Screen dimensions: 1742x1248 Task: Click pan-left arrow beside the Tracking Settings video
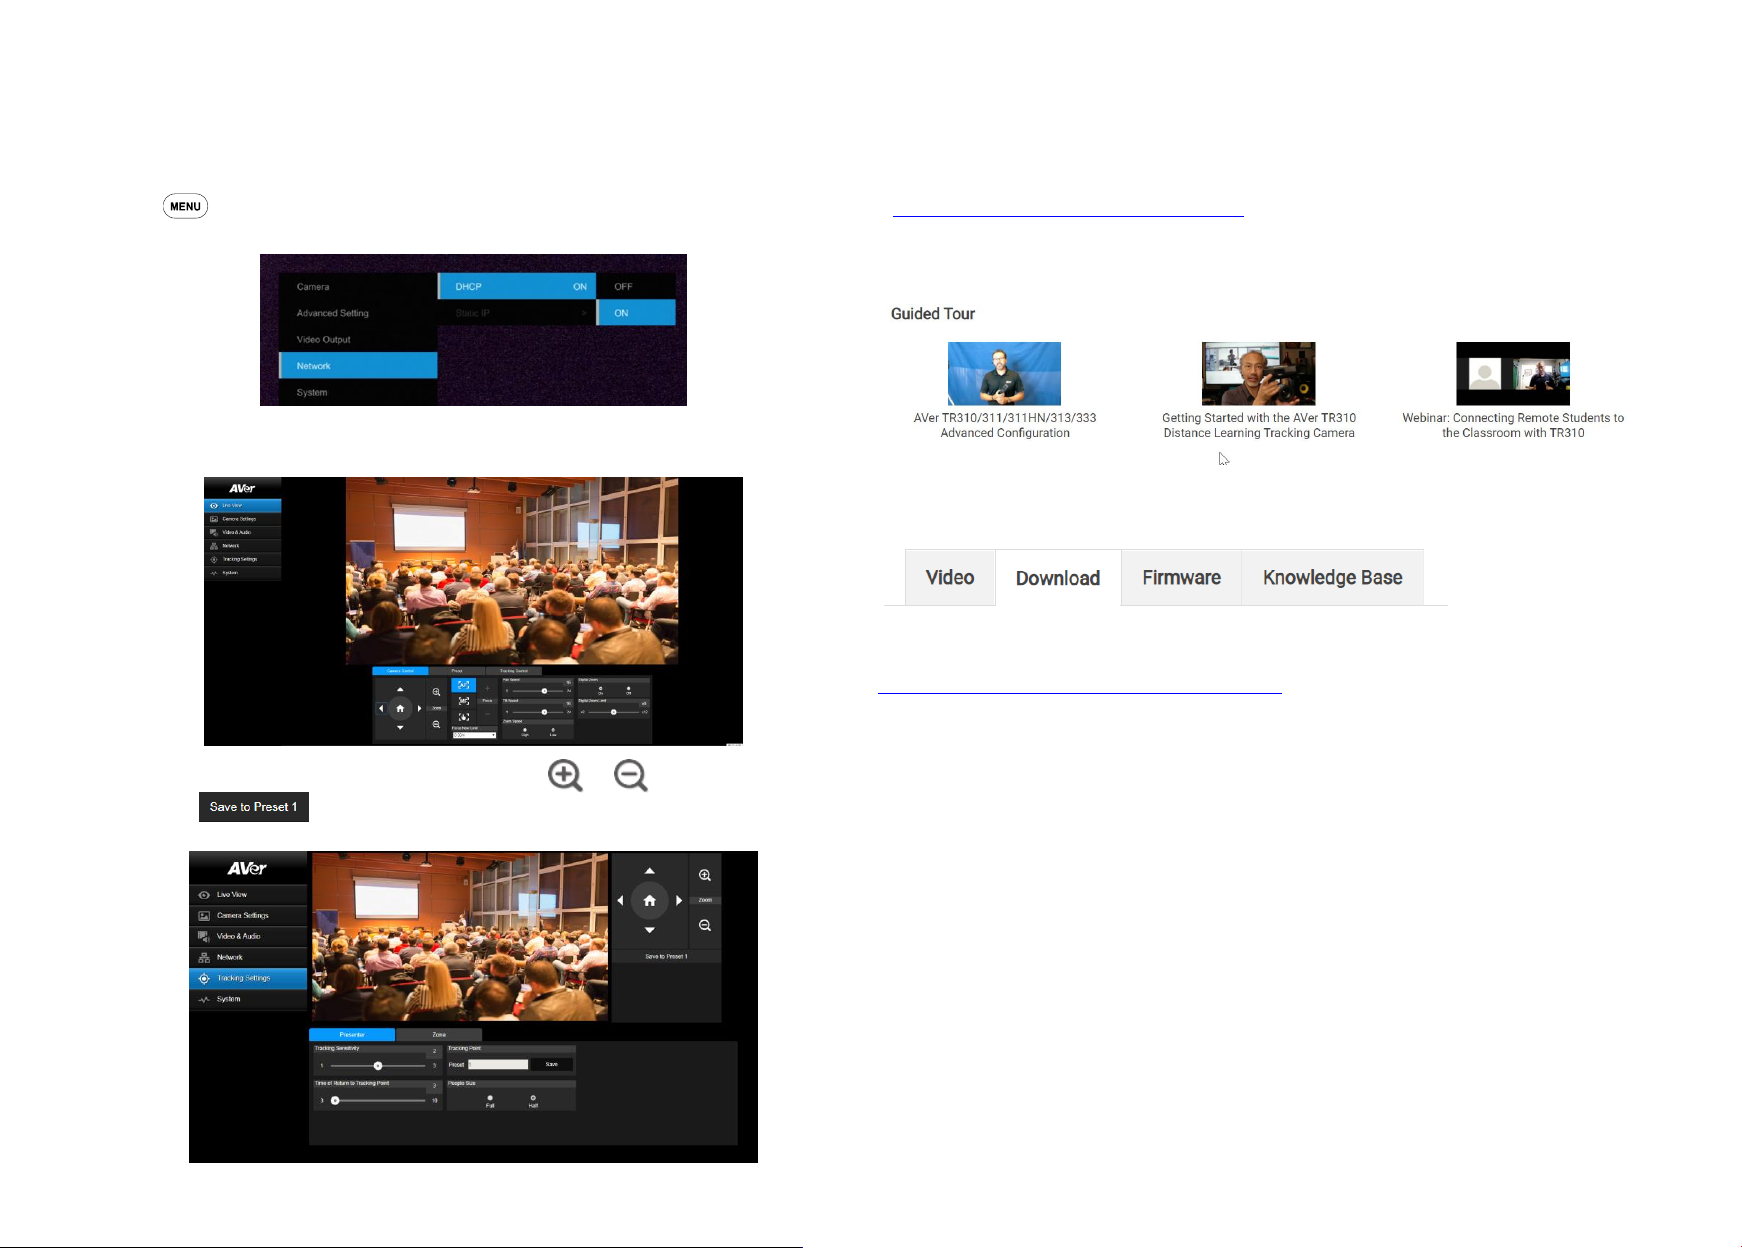620,900
